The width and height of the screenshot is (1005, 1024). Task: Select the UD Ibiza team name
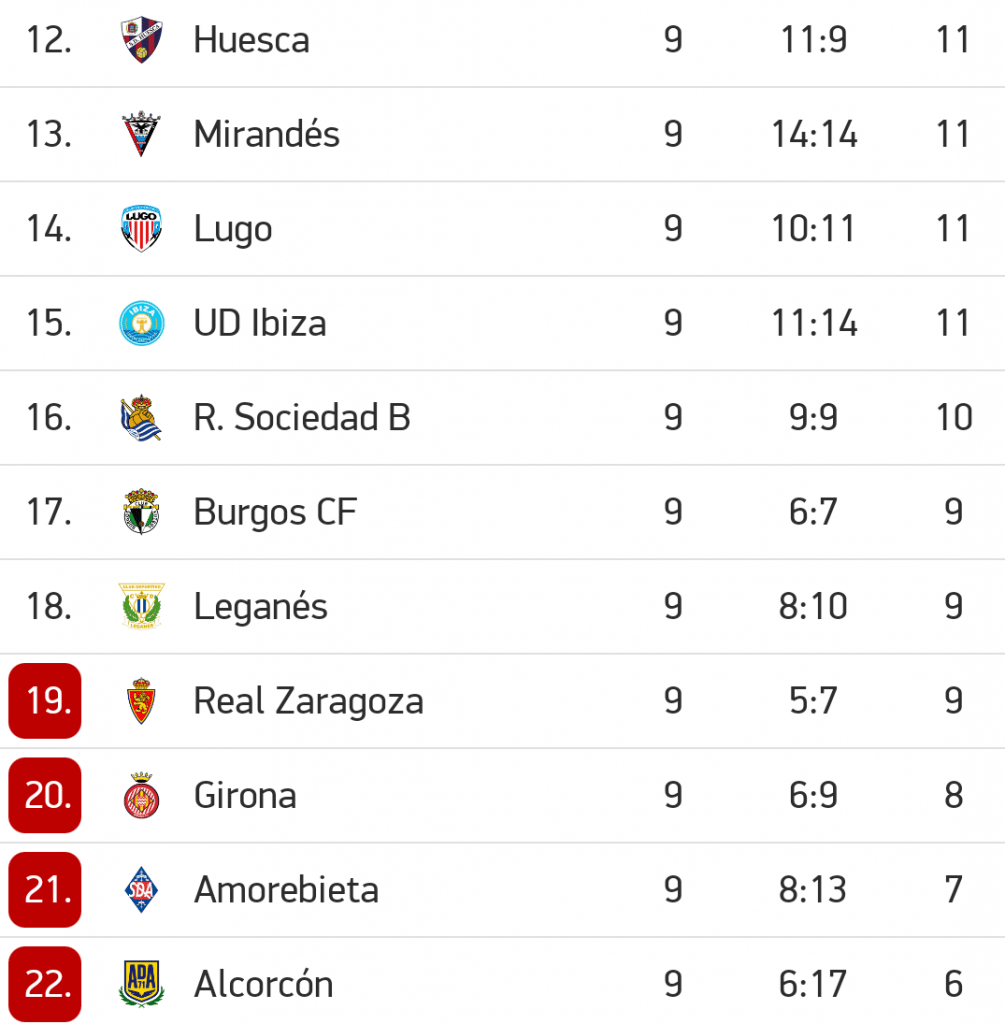point(260,323)
